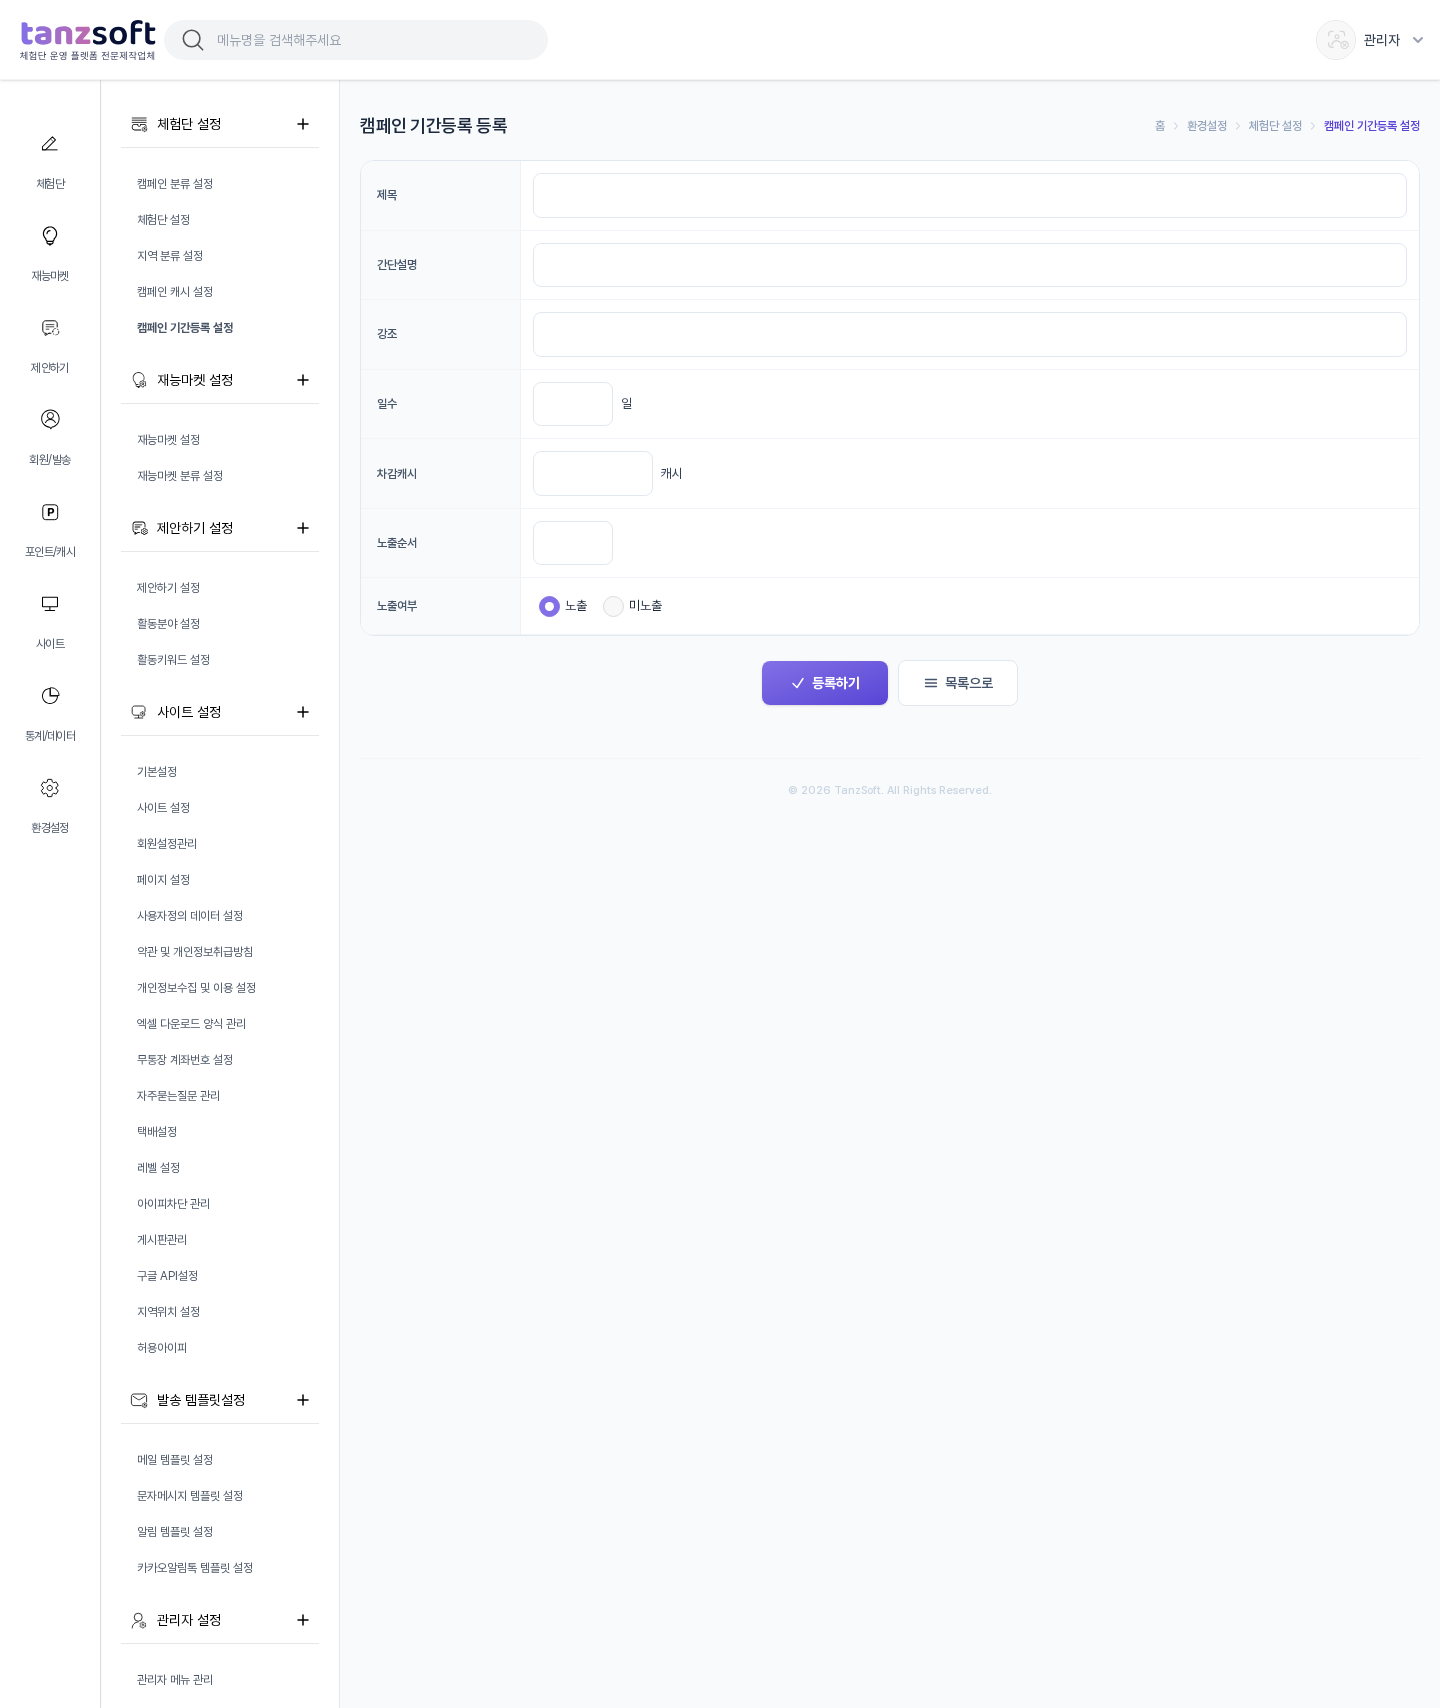1440x1708 pixels.
Task: Expand the 체험단 설정 plus toggle
Action: (x=303, y=124)
